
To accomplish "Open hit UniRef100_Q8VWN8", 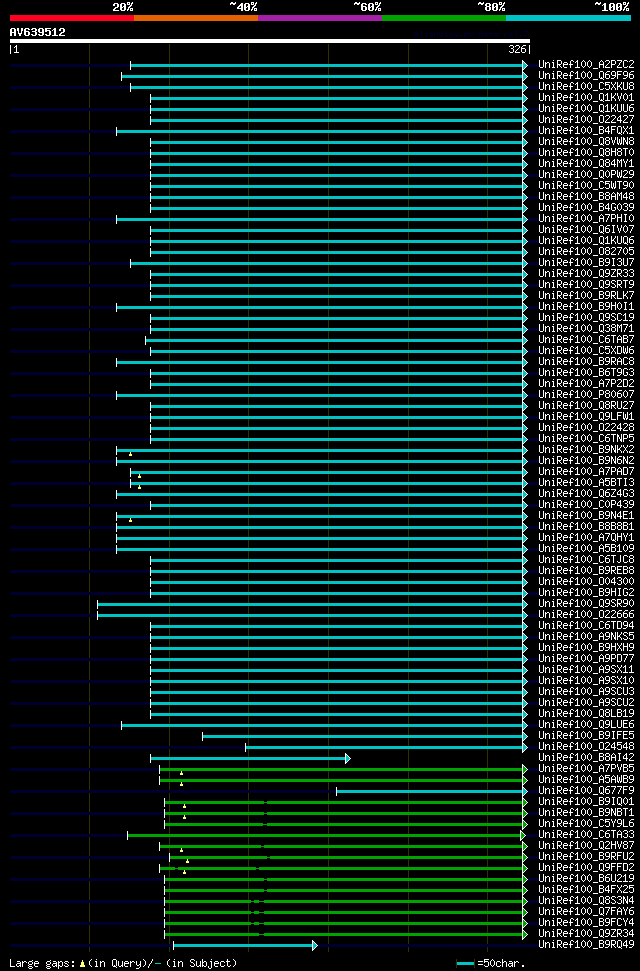I will point(586,142).
